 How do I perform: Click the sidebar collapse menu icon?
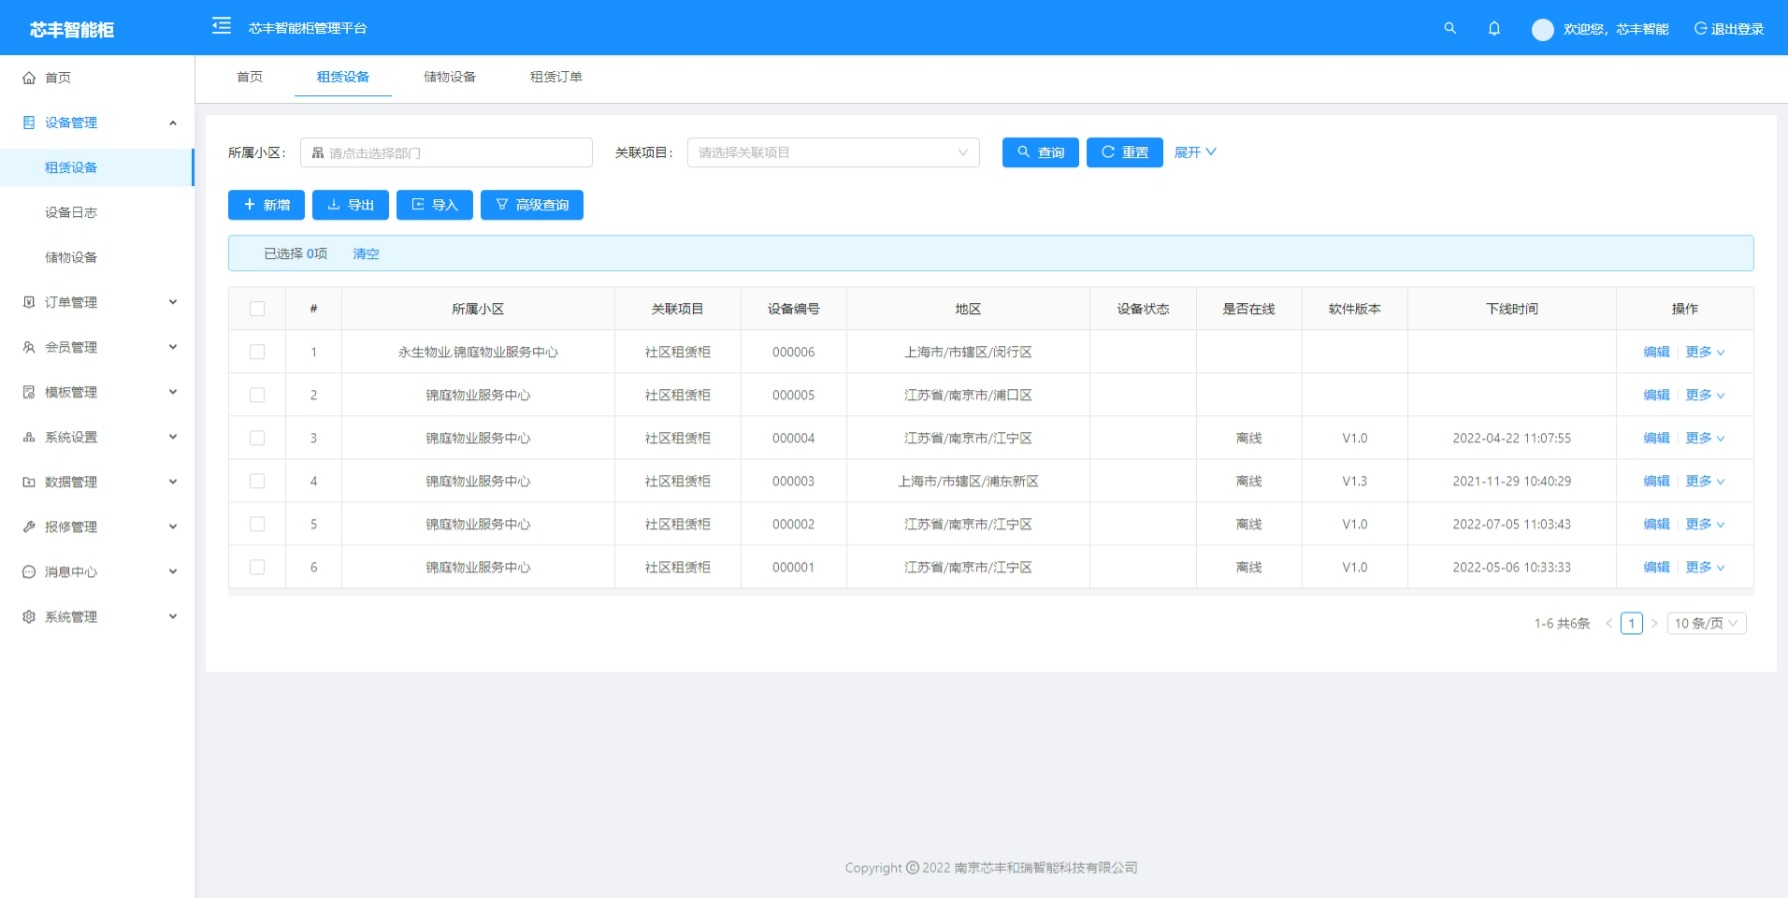[x=222, y=26]
